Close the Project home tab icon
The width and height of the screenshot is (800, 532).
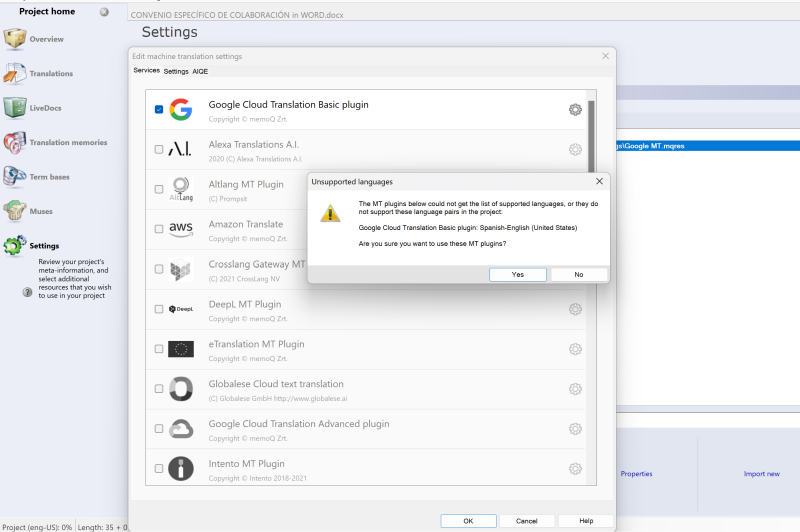pyautogui.click(x=104, y=12)
